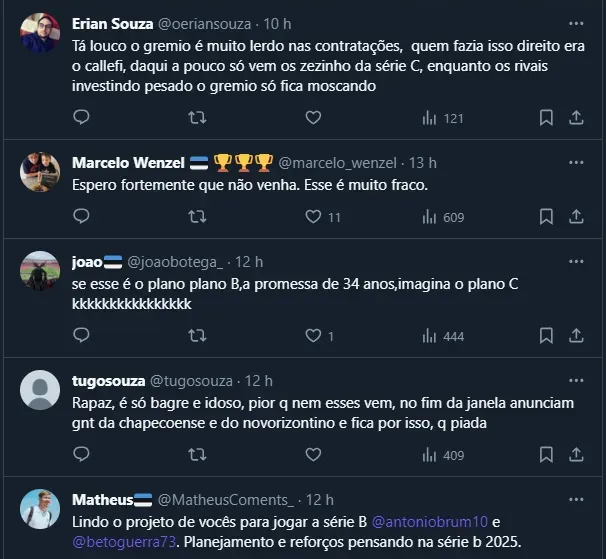This screenshot has width=606, height=559.
Task: Bookmark tugosouza's tweet
Action: pyautogui.click(x=546, y=455)
